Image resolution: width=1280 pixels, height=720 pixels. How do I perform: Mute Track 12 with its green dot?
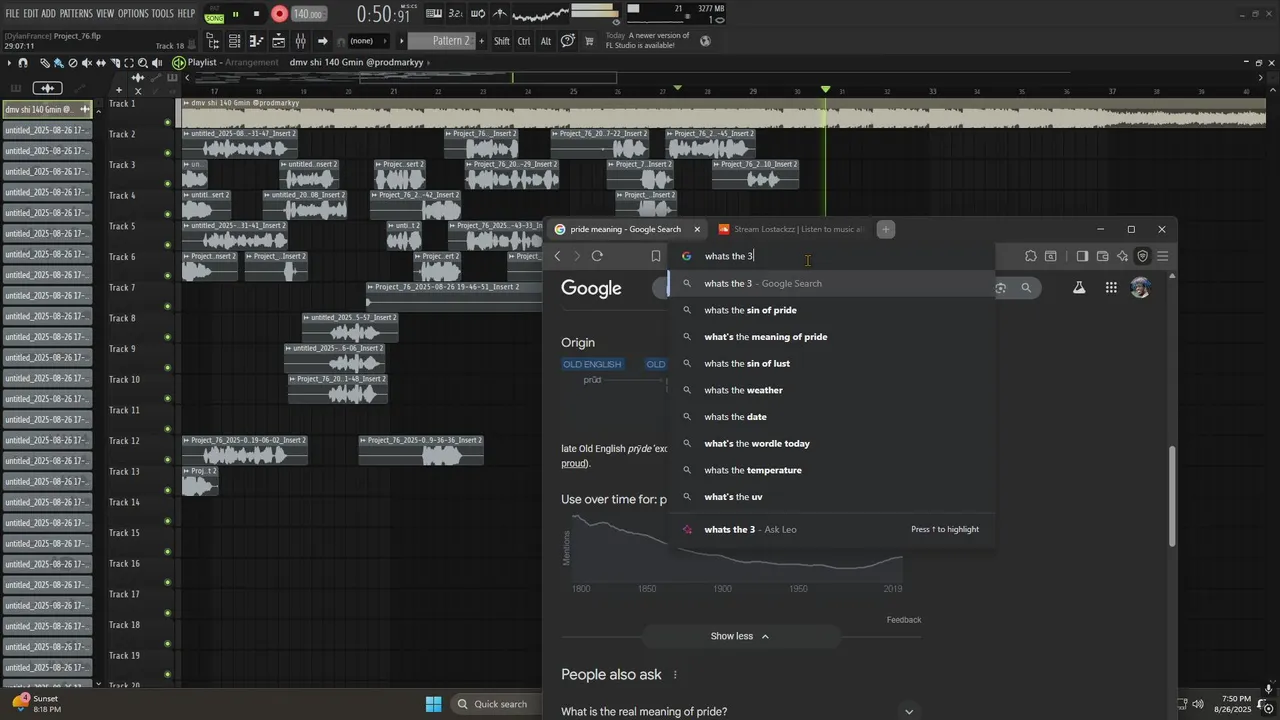167,460
